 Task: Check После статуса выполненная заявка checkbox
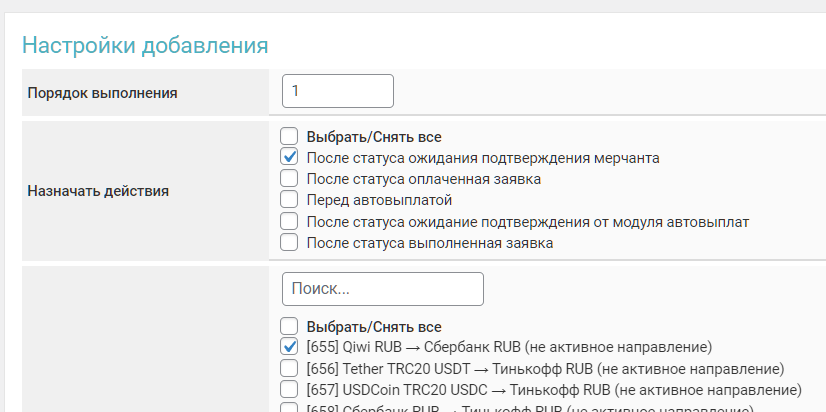pyautogui.click(x=289, y=242)
